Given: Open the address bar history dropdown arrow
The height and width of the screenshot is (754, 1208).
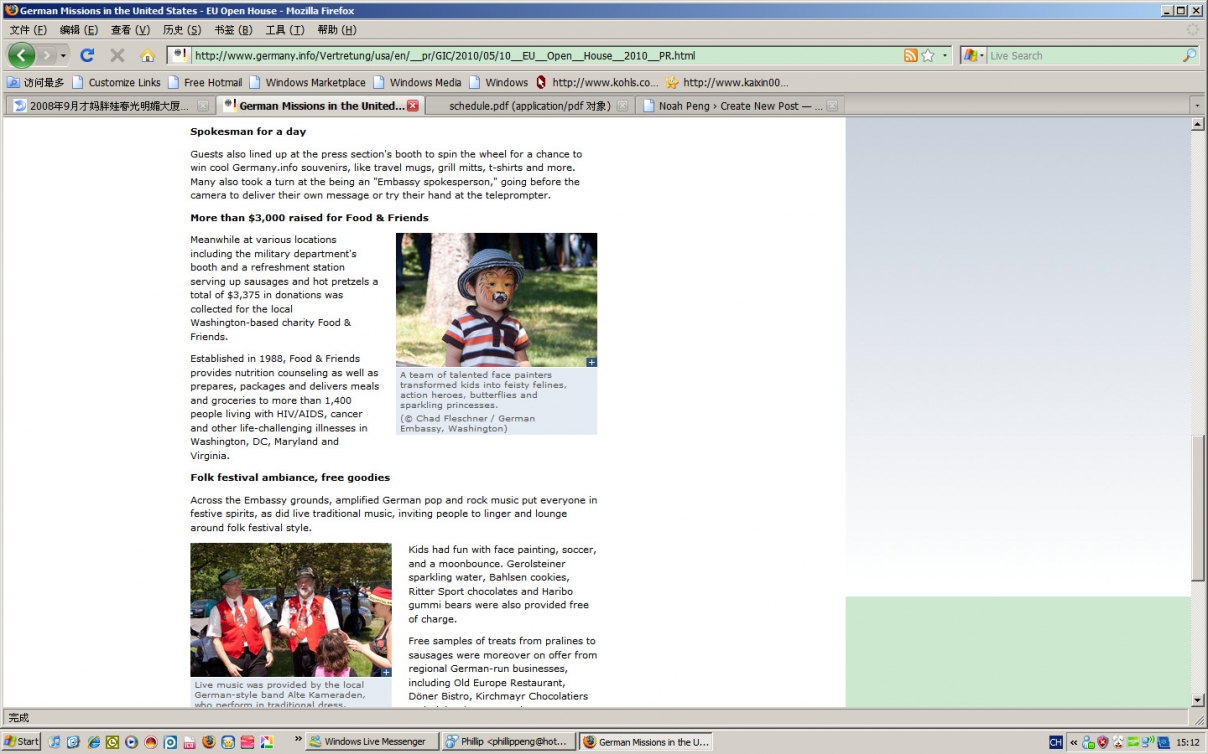Looking at the screenshot, I should click(945, 56).
